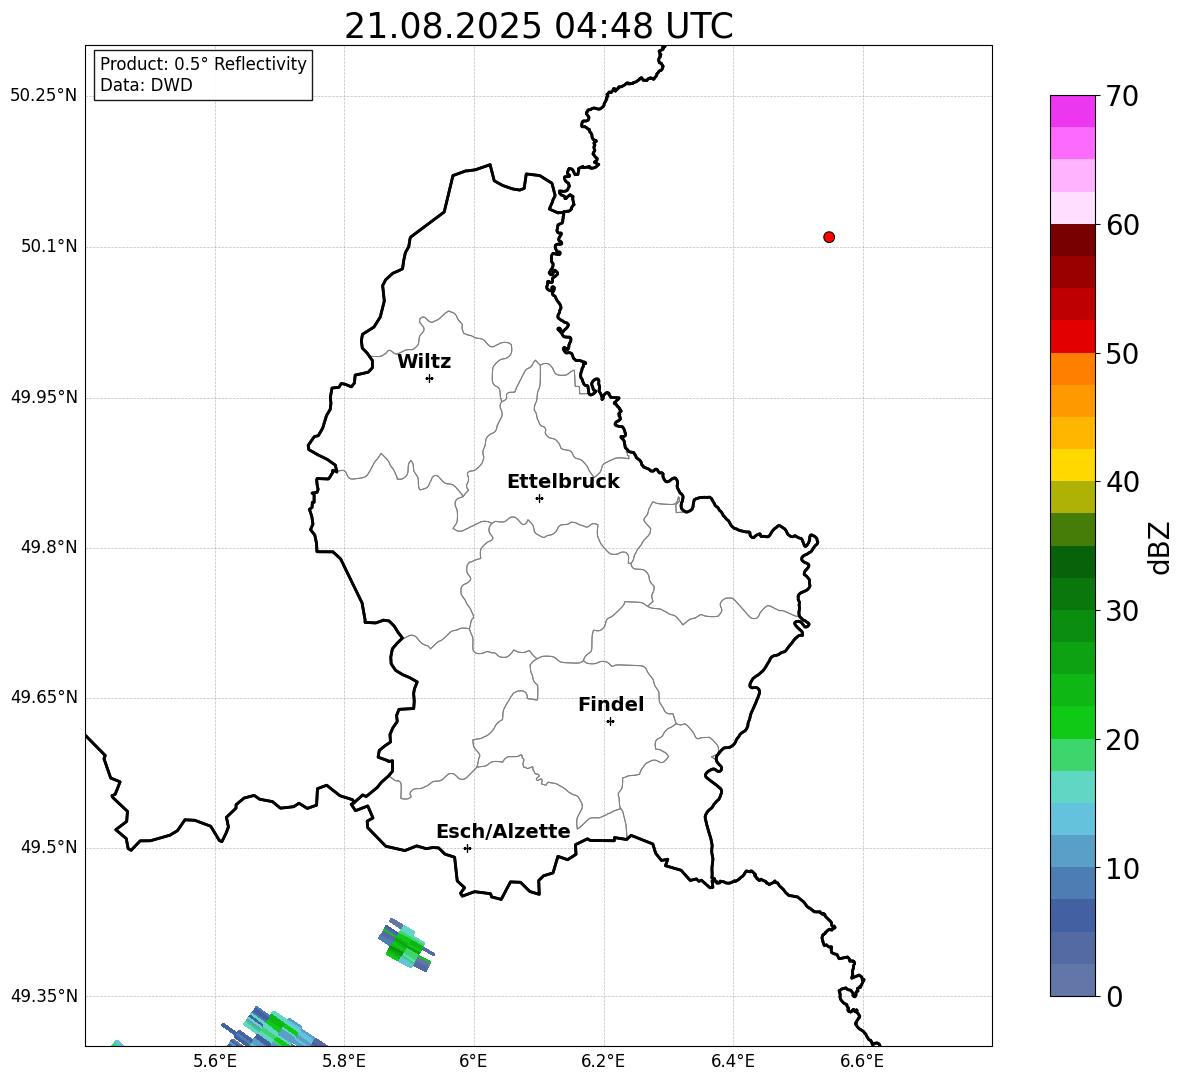
Task: Click the slate blue swatch just above 0
Action: point(1072,980)
